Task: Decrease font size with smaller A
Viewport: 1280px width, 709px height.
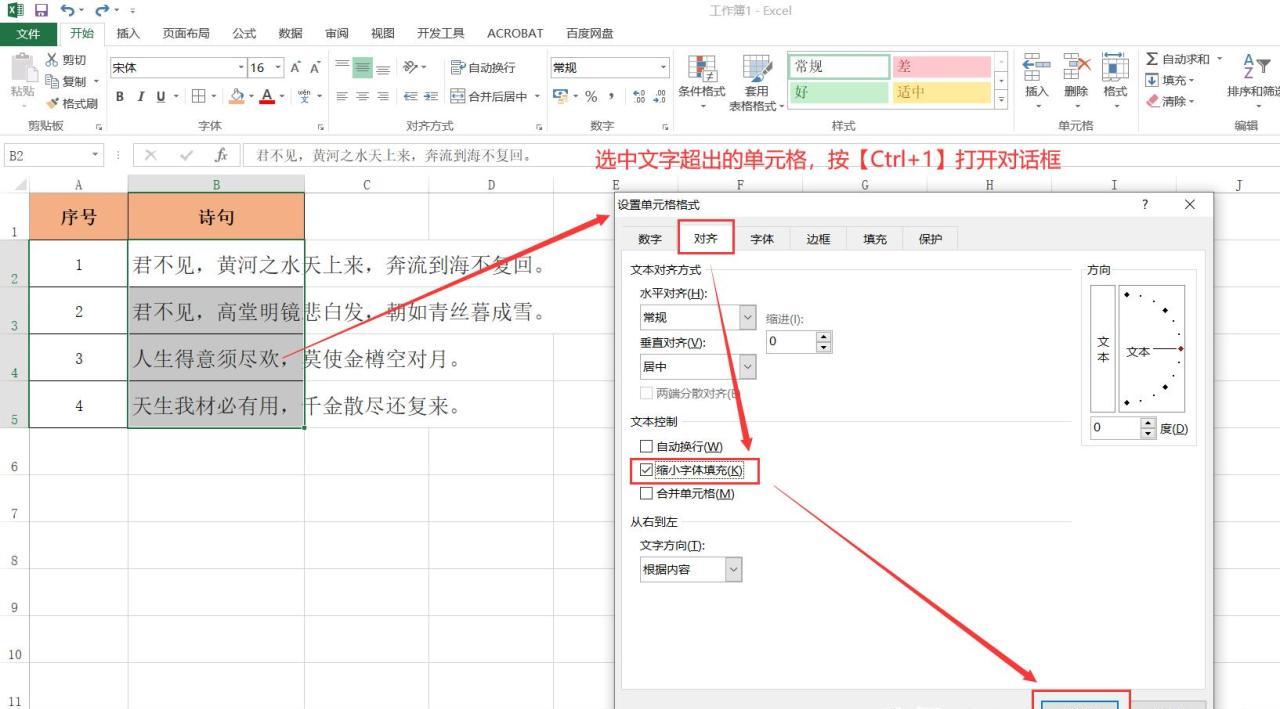Action: 315,67
